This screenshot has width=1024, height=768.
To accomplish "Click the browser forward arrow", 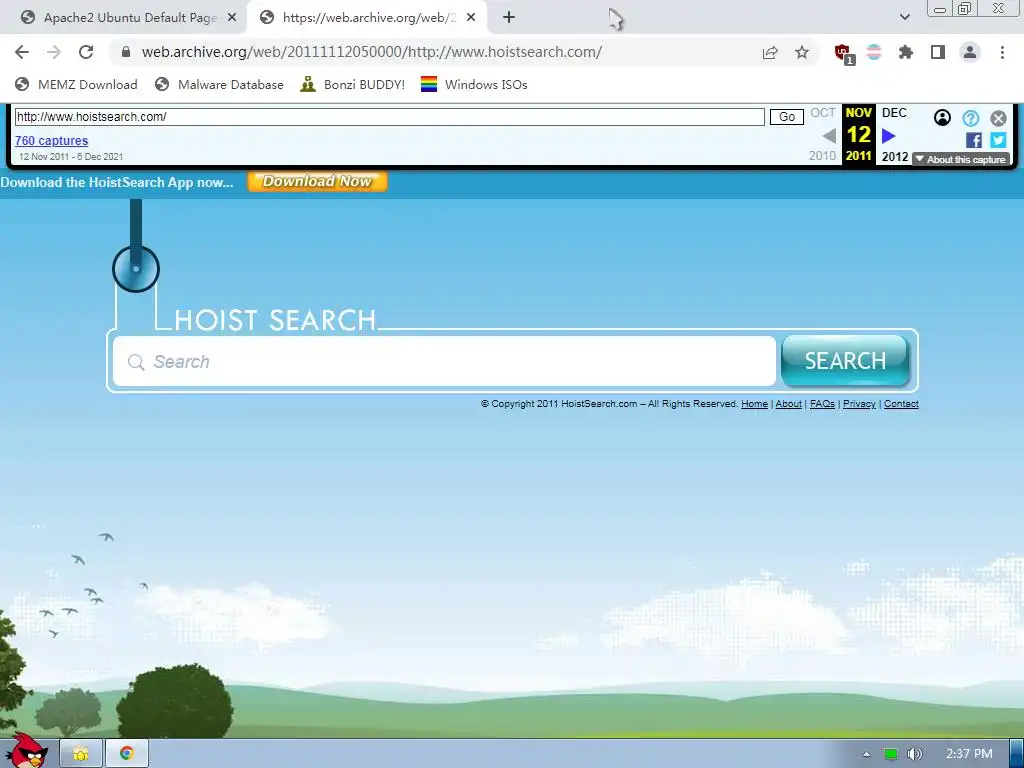I will click(54, 52).
